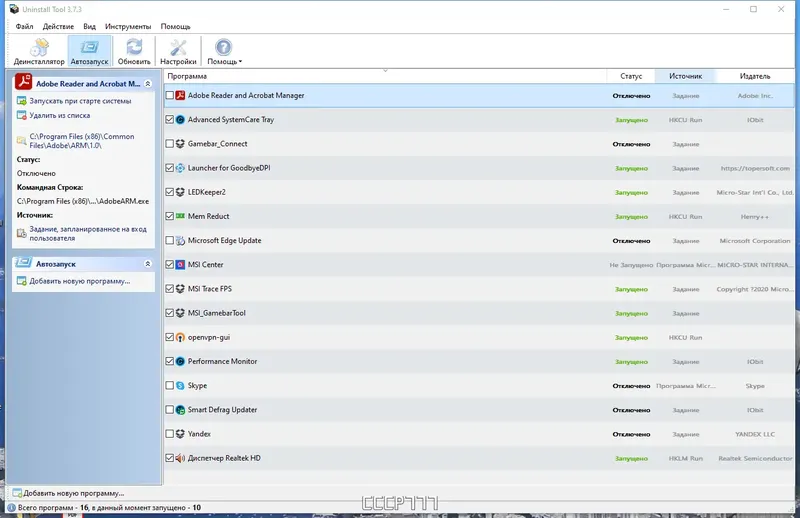Collapse the Adobe Reader sidebar panel
800x518 pixels.
click(x=148, y=84)
